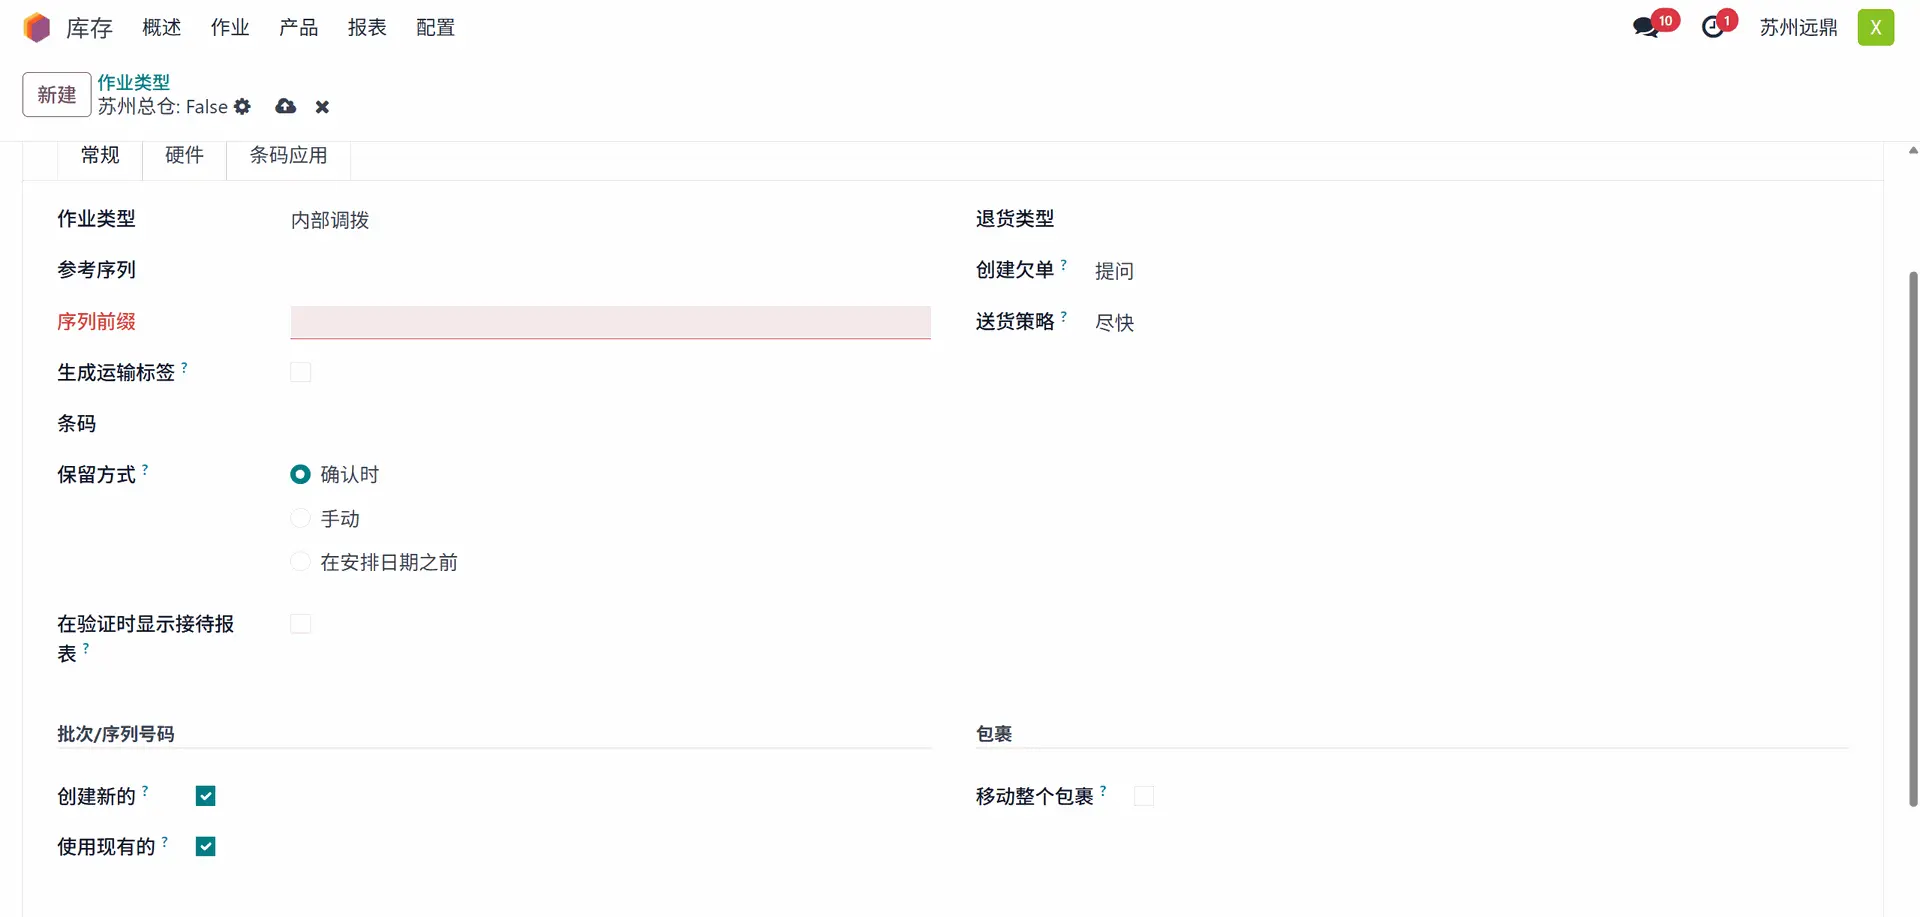Switch to the 硬件 tab

pyautogui.click(x=184, y=155)
